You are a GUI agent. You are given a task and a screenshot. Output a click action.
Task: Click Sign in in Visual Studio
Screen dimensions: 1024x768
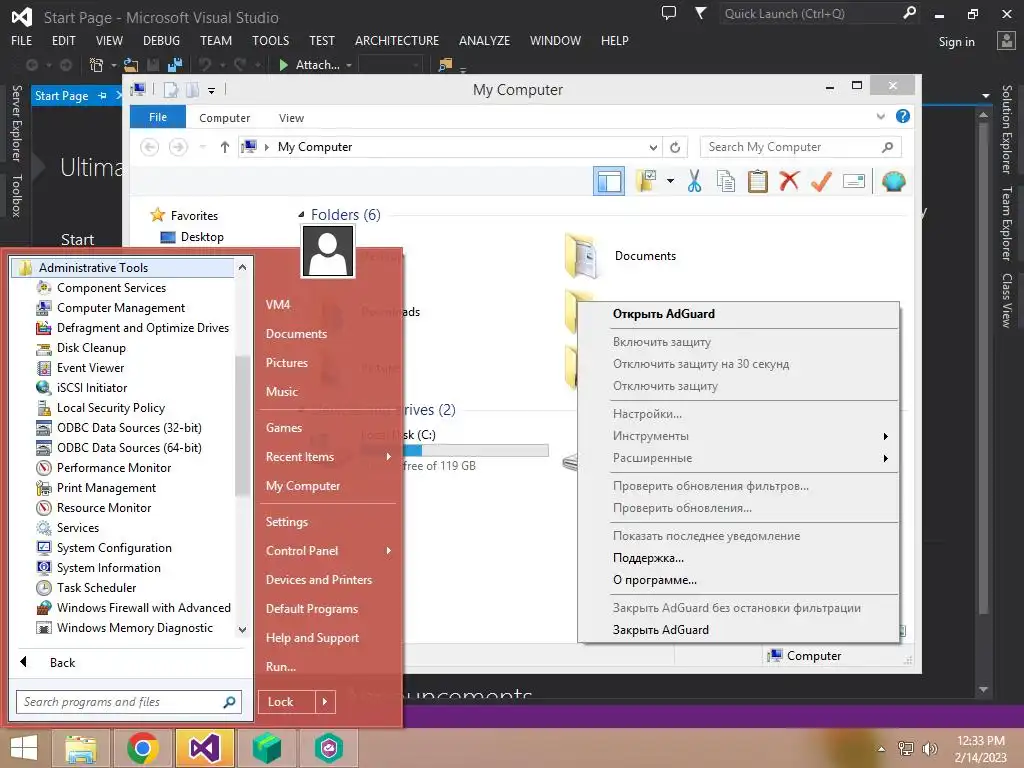956,42
